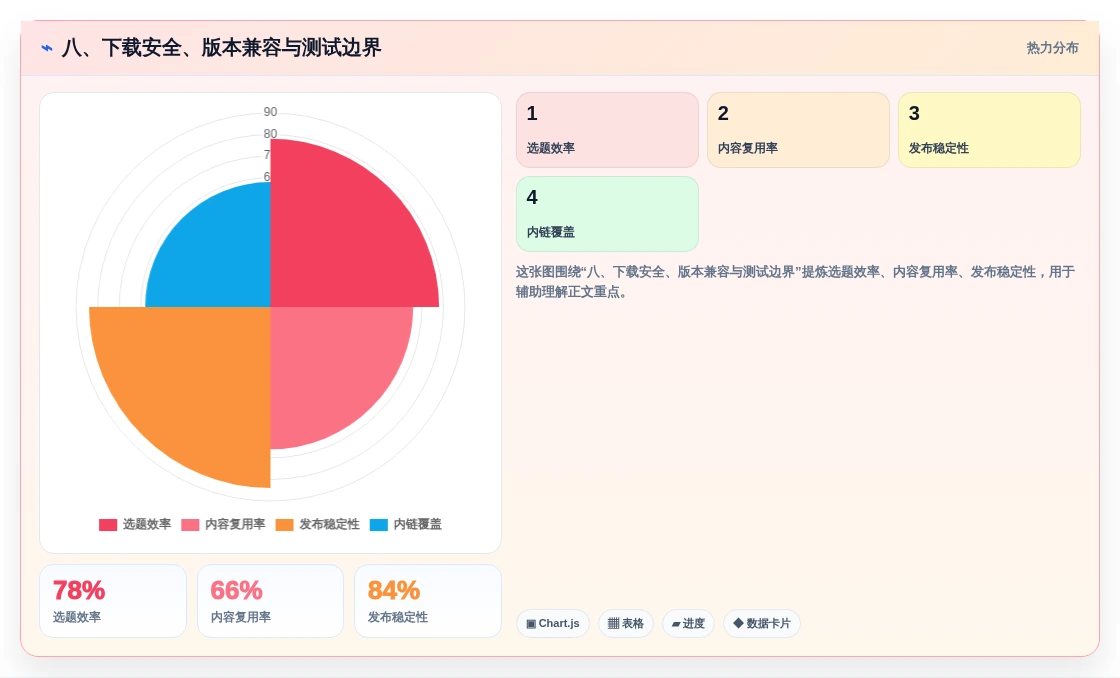Click the orange 发布稳定性 legend color box
The image size is (1120, 678).
pos(285,525)
